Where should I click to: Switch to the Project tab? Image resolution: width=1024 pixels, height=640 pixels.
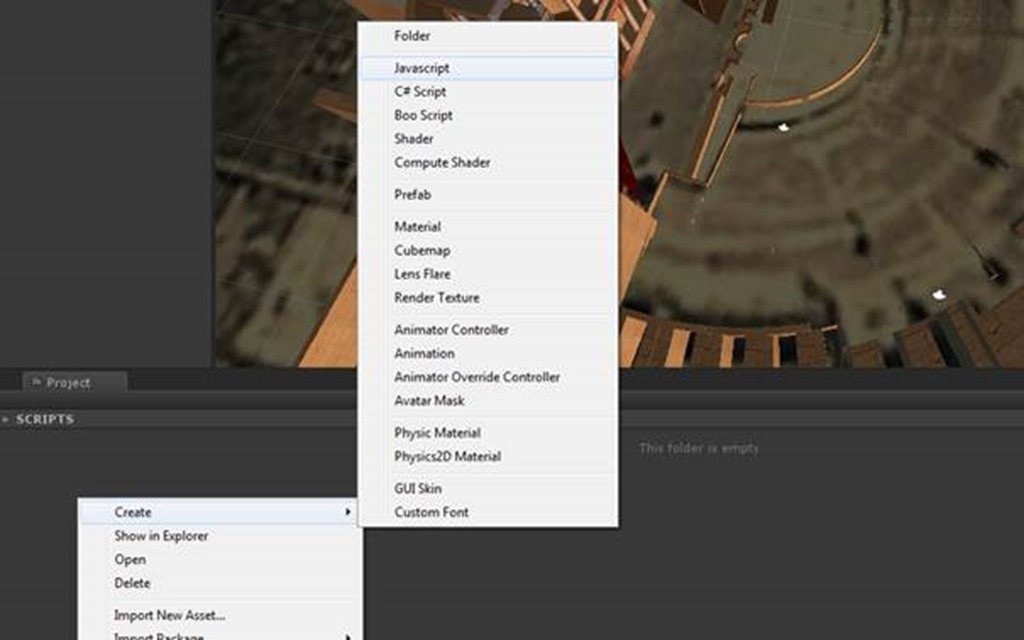pos(68,382)
